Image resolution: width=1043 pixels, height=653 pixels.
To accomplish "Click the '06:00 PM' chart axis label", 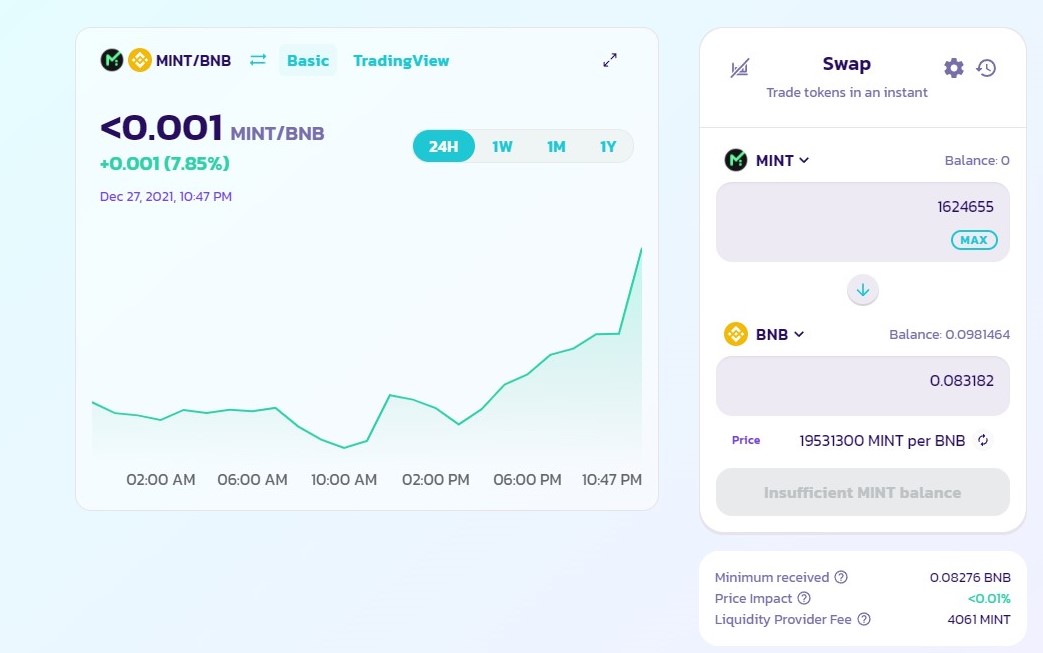I will (x=527, y=479).
